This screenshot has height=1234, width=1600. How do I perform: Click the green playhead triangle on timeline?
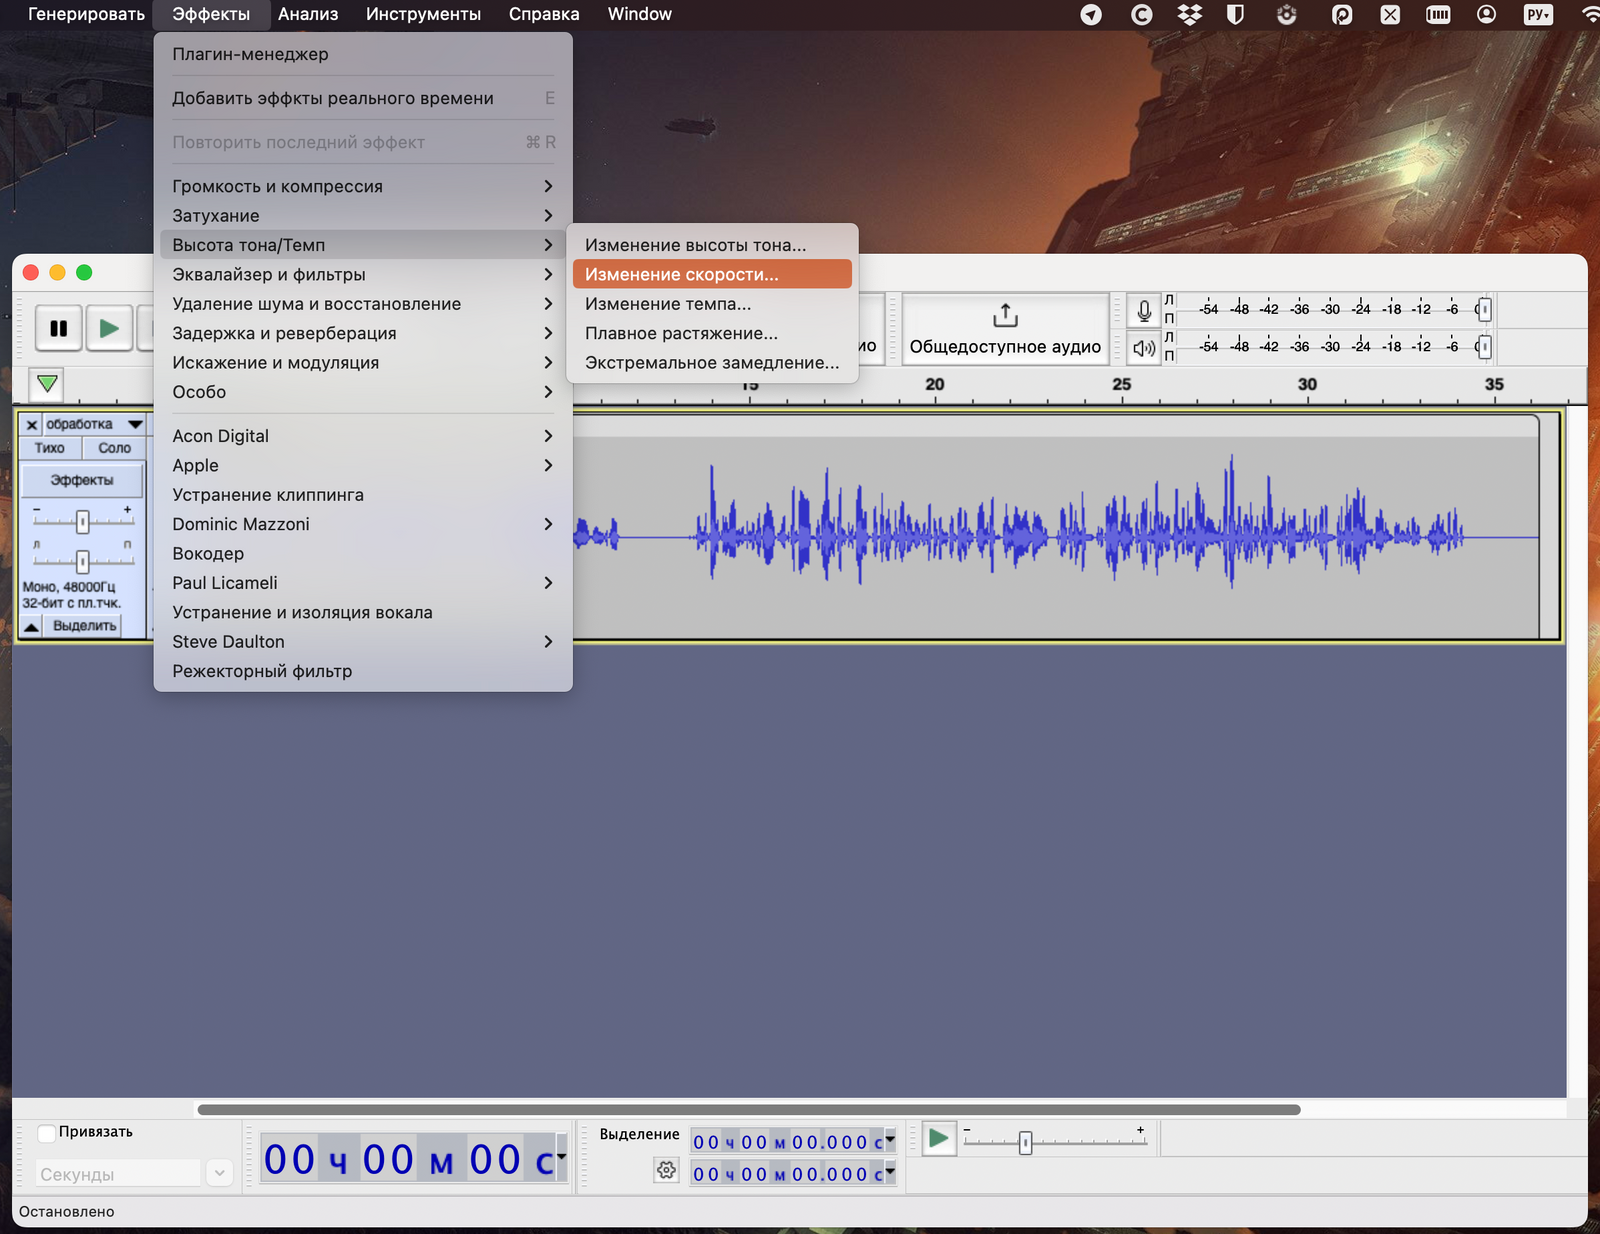point(47,384)
